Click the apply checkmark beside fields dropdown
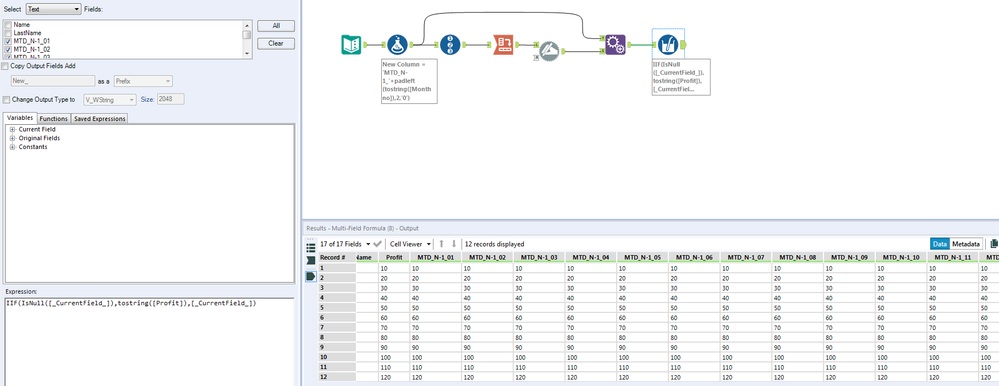The height and width of the screenshot is (386, 999). [x=377, y=244]
